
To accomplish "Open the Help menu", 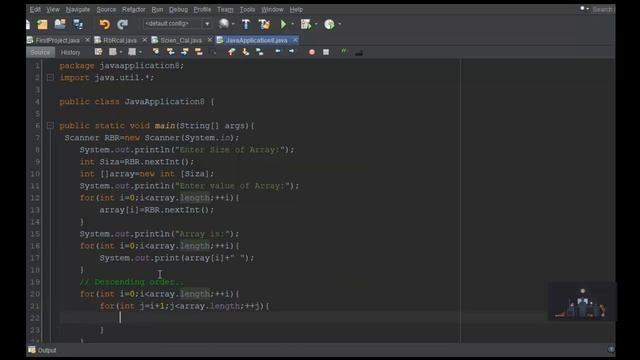I will tap(296, 9).
